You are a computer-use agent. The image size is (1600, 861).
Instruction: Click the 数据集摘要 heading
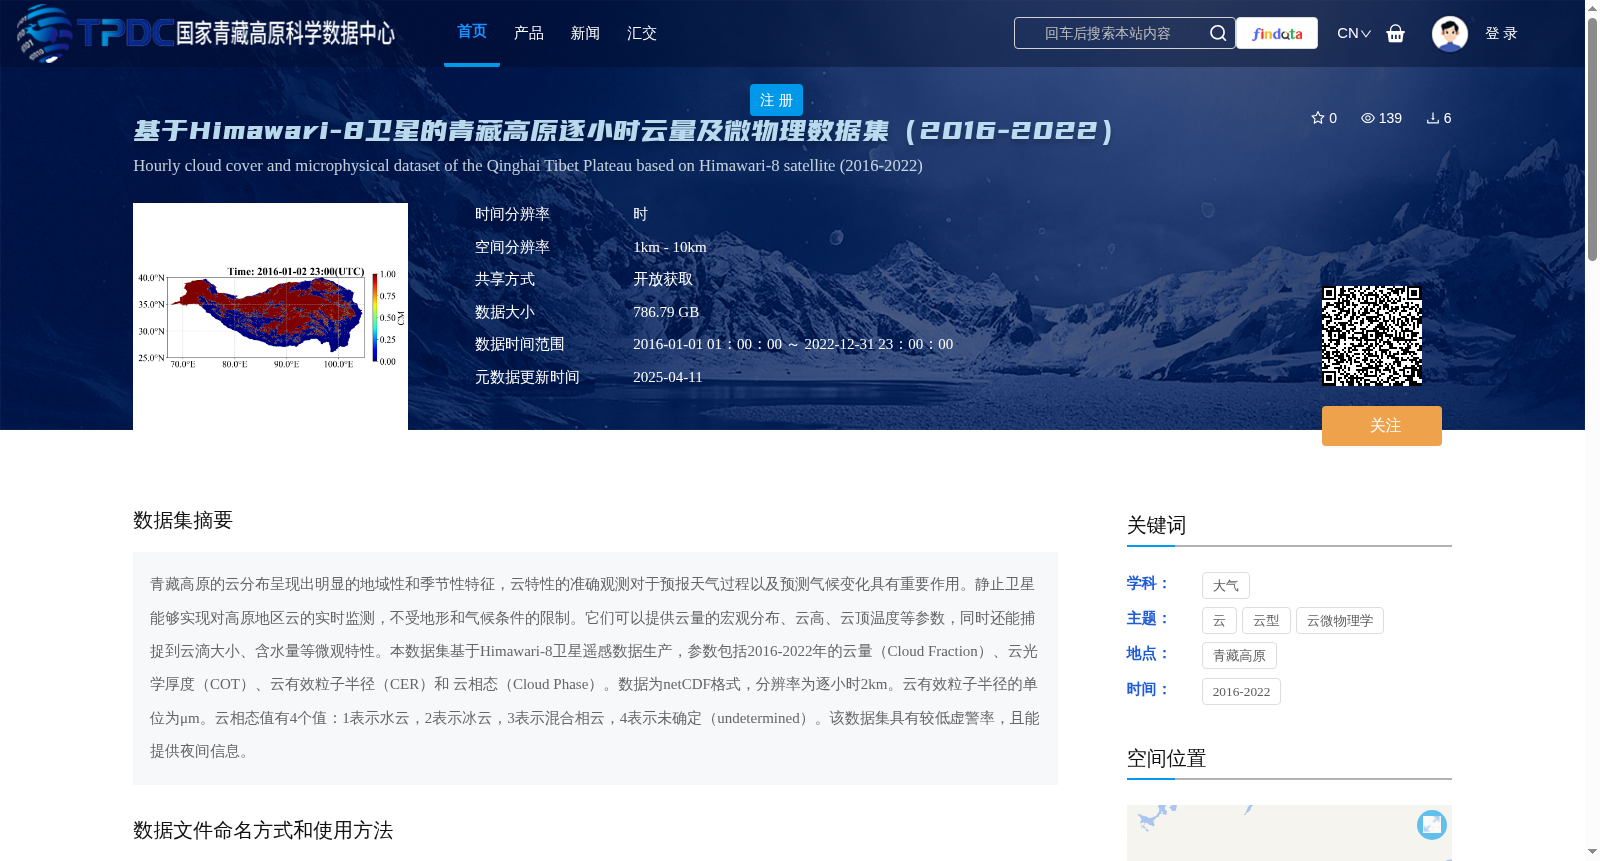coord(183,520)
